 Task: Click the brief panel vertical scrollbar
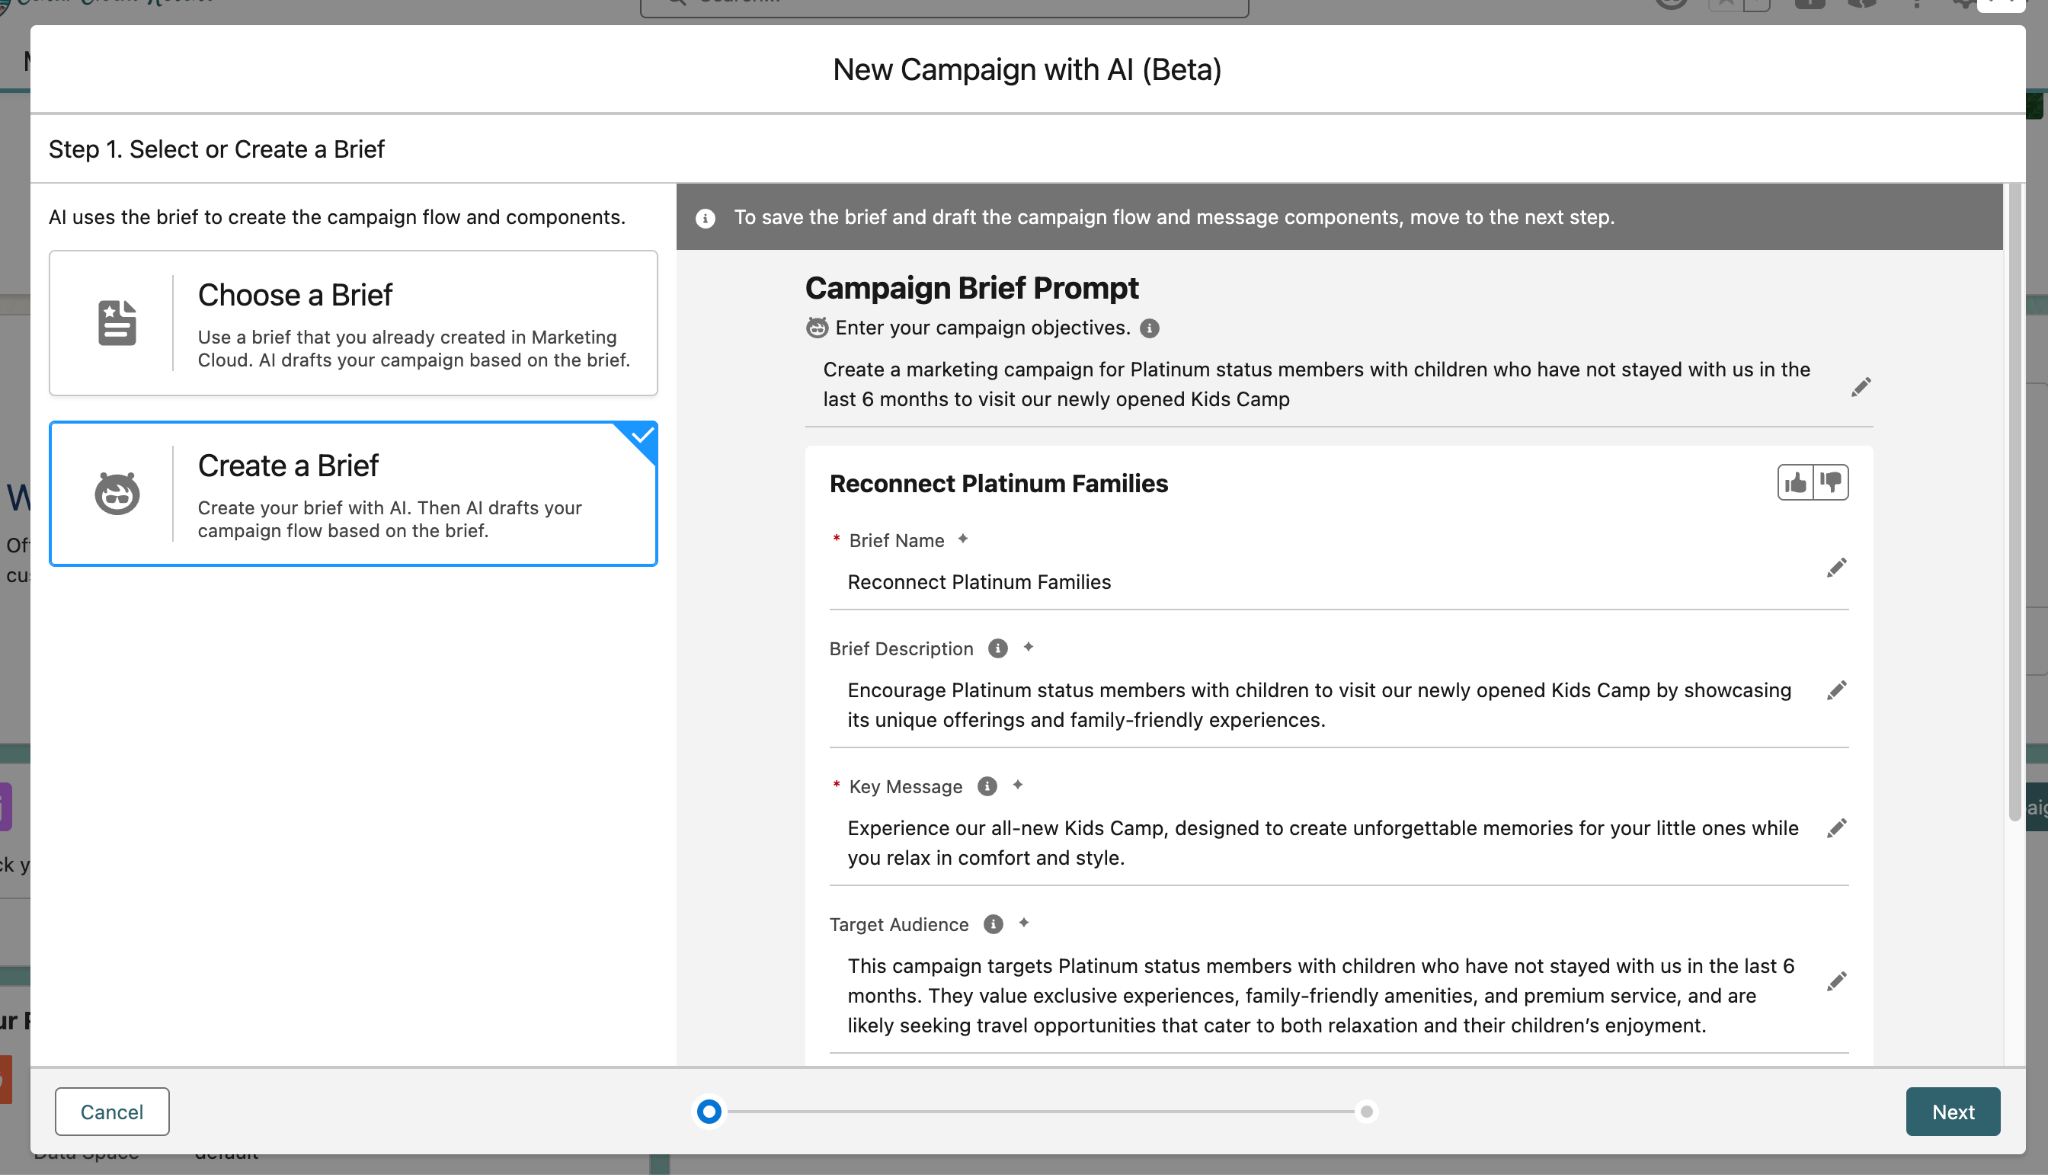[x=2014, y=500]
